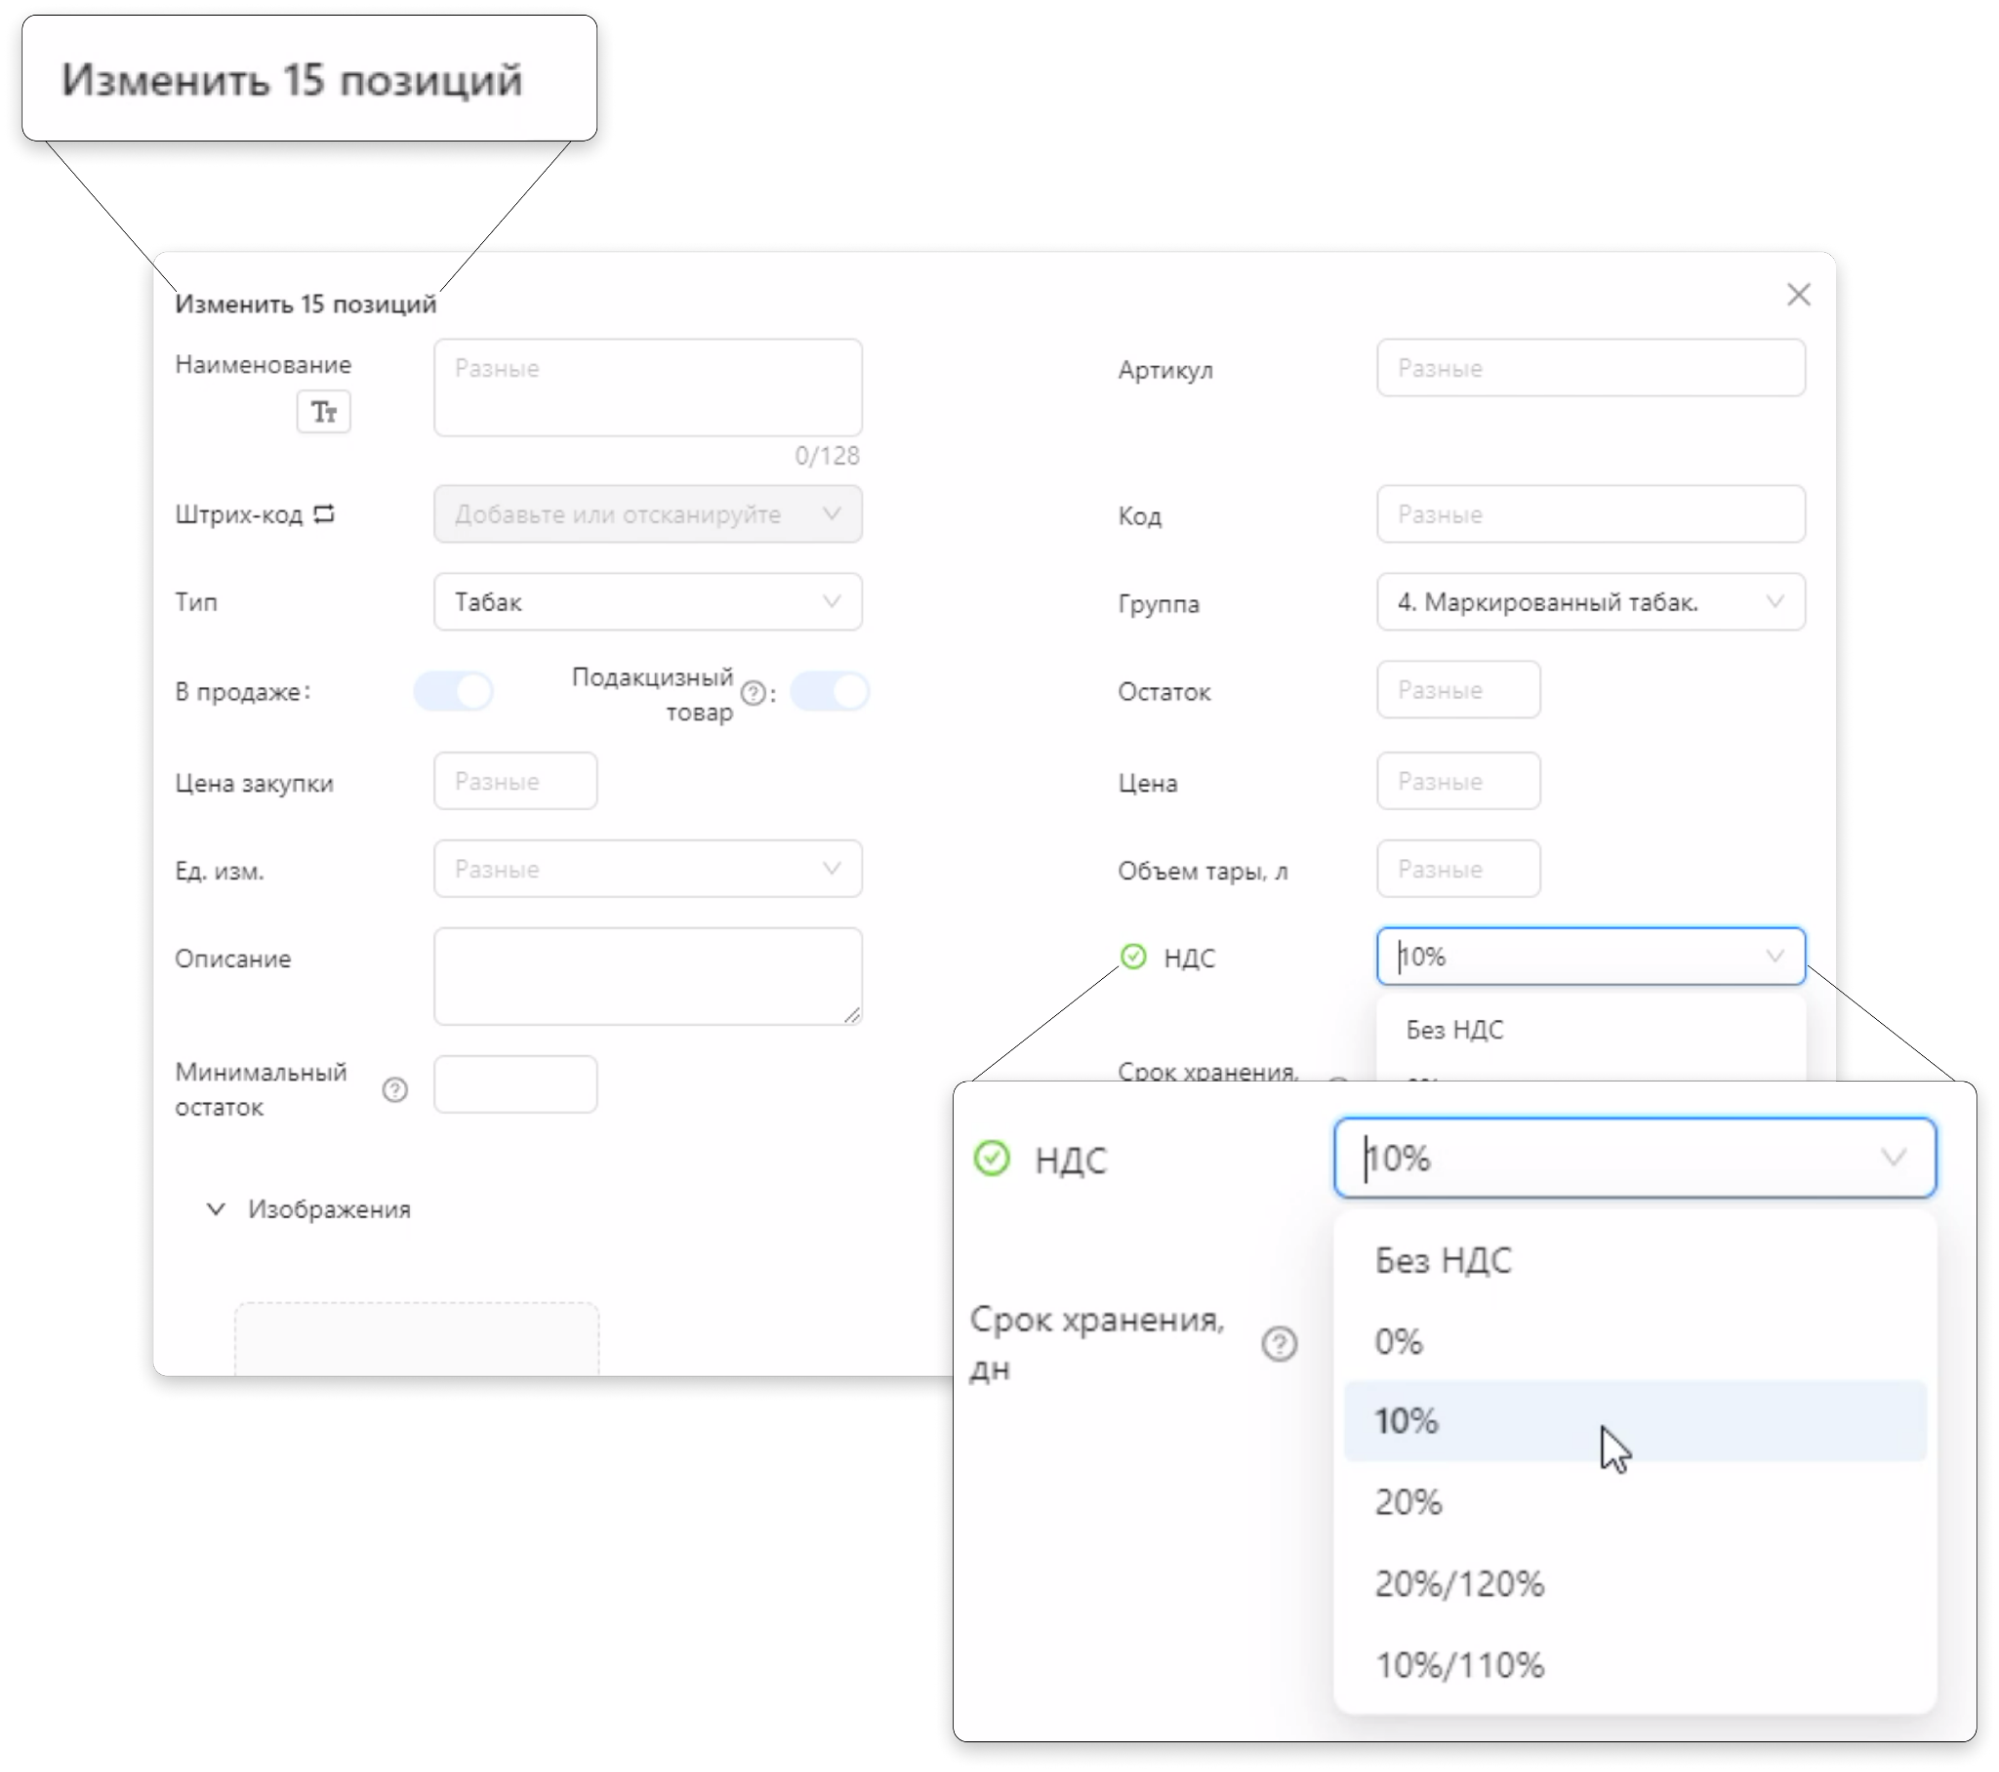Click help icon next to Срок хранения
This screenshot has width=1999, height=1772.
[x=1279, y=1344]
